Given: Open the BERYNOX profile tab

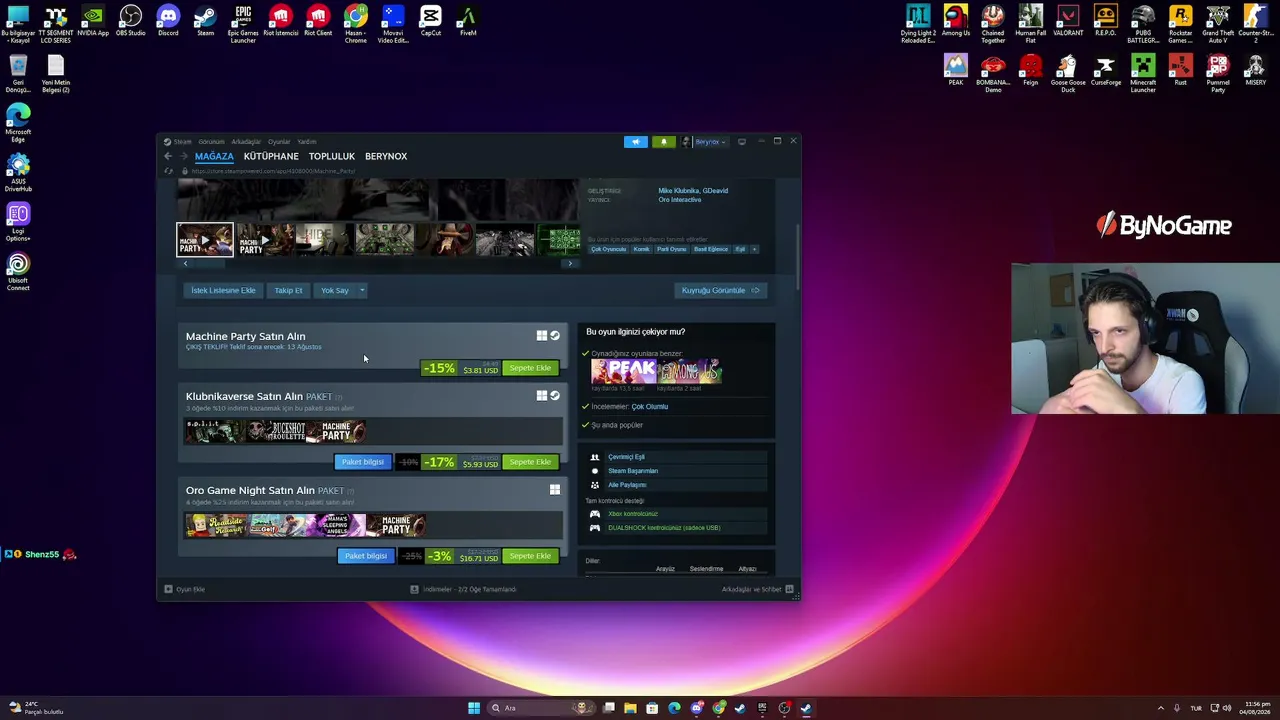Looking at the screenshot, I should click(386, 156).
